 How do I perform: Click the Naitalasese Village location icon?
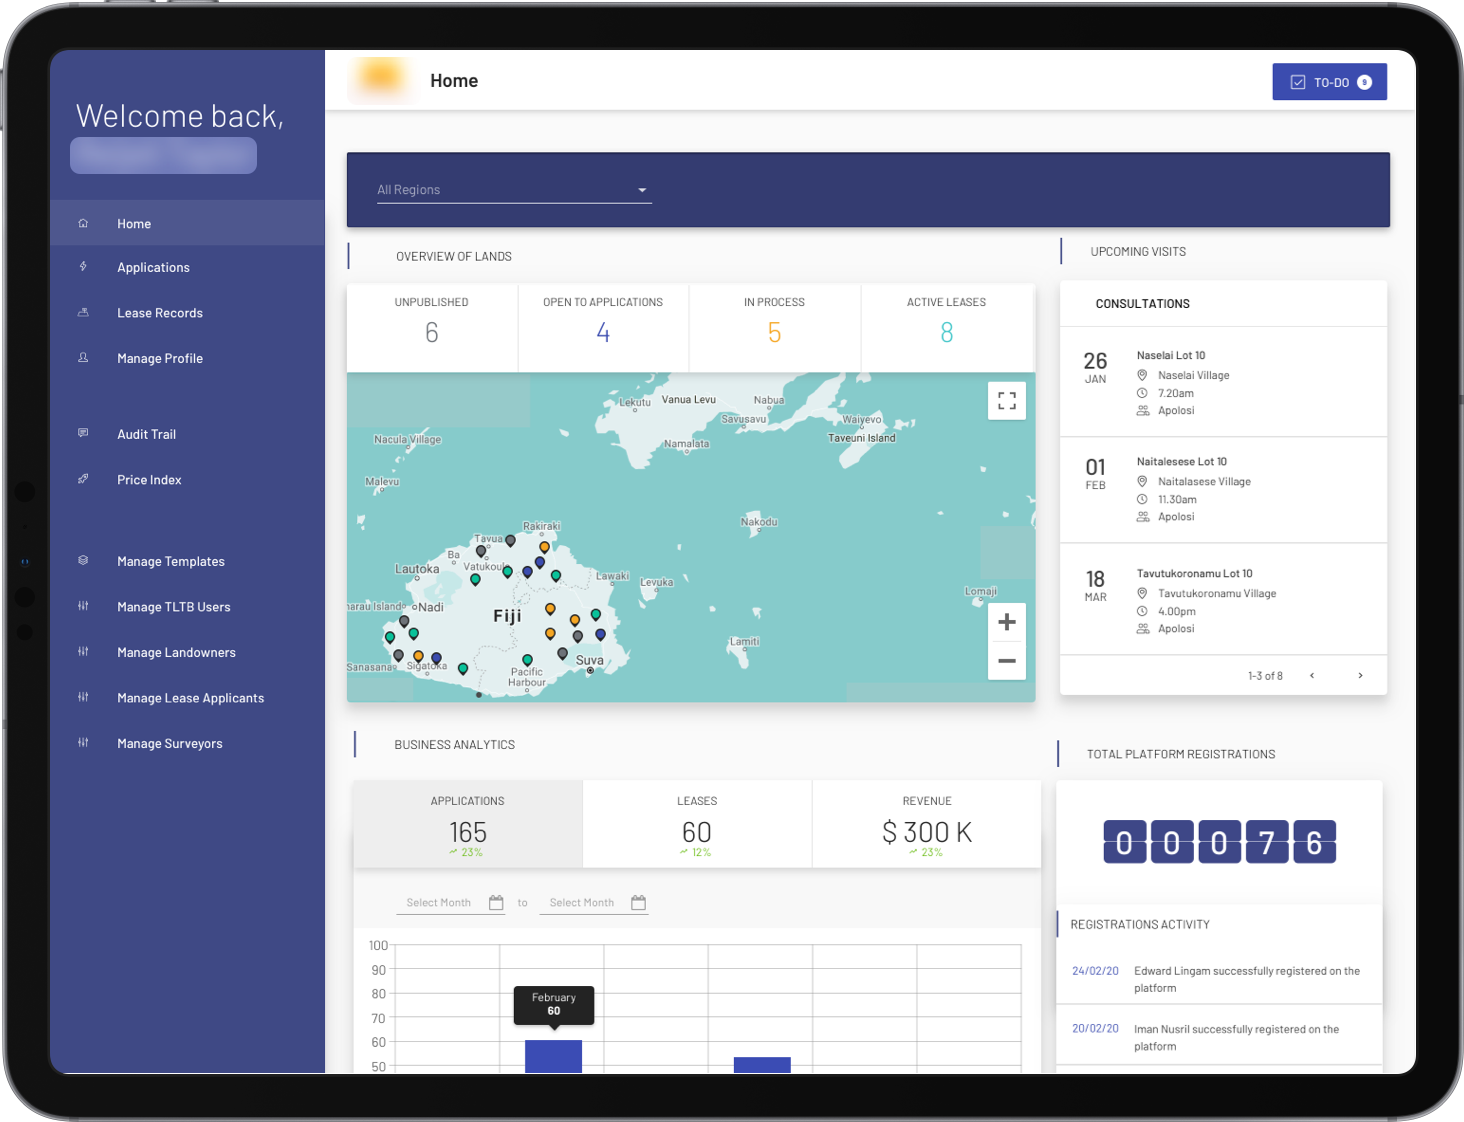click(x=1142, y=481)
